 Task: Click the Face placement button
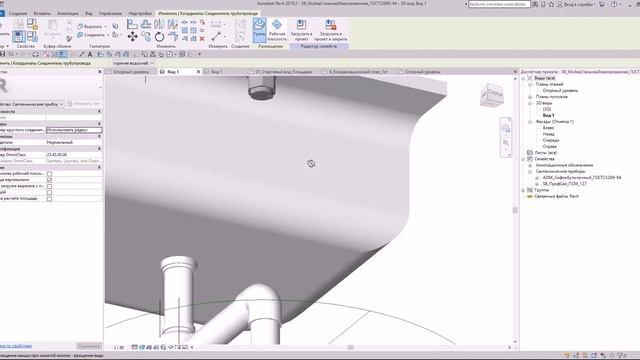pyautogui.click(x=259, y=30)
